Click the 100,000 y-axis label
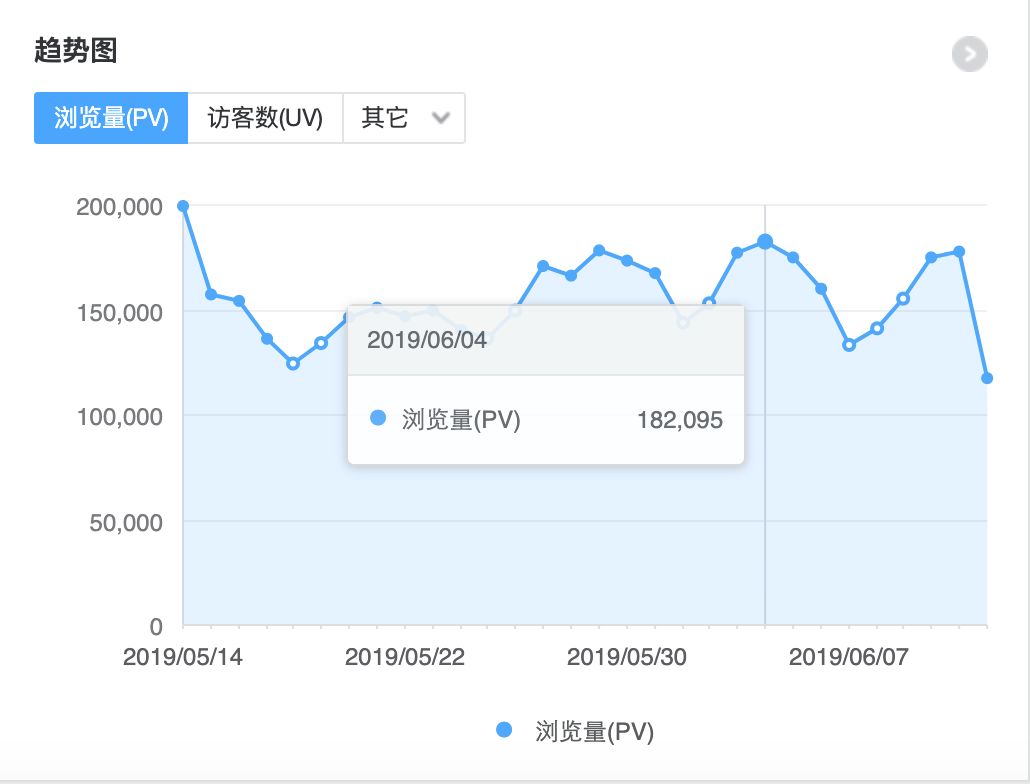This screenshot has height=784, width=1030. 120,417
